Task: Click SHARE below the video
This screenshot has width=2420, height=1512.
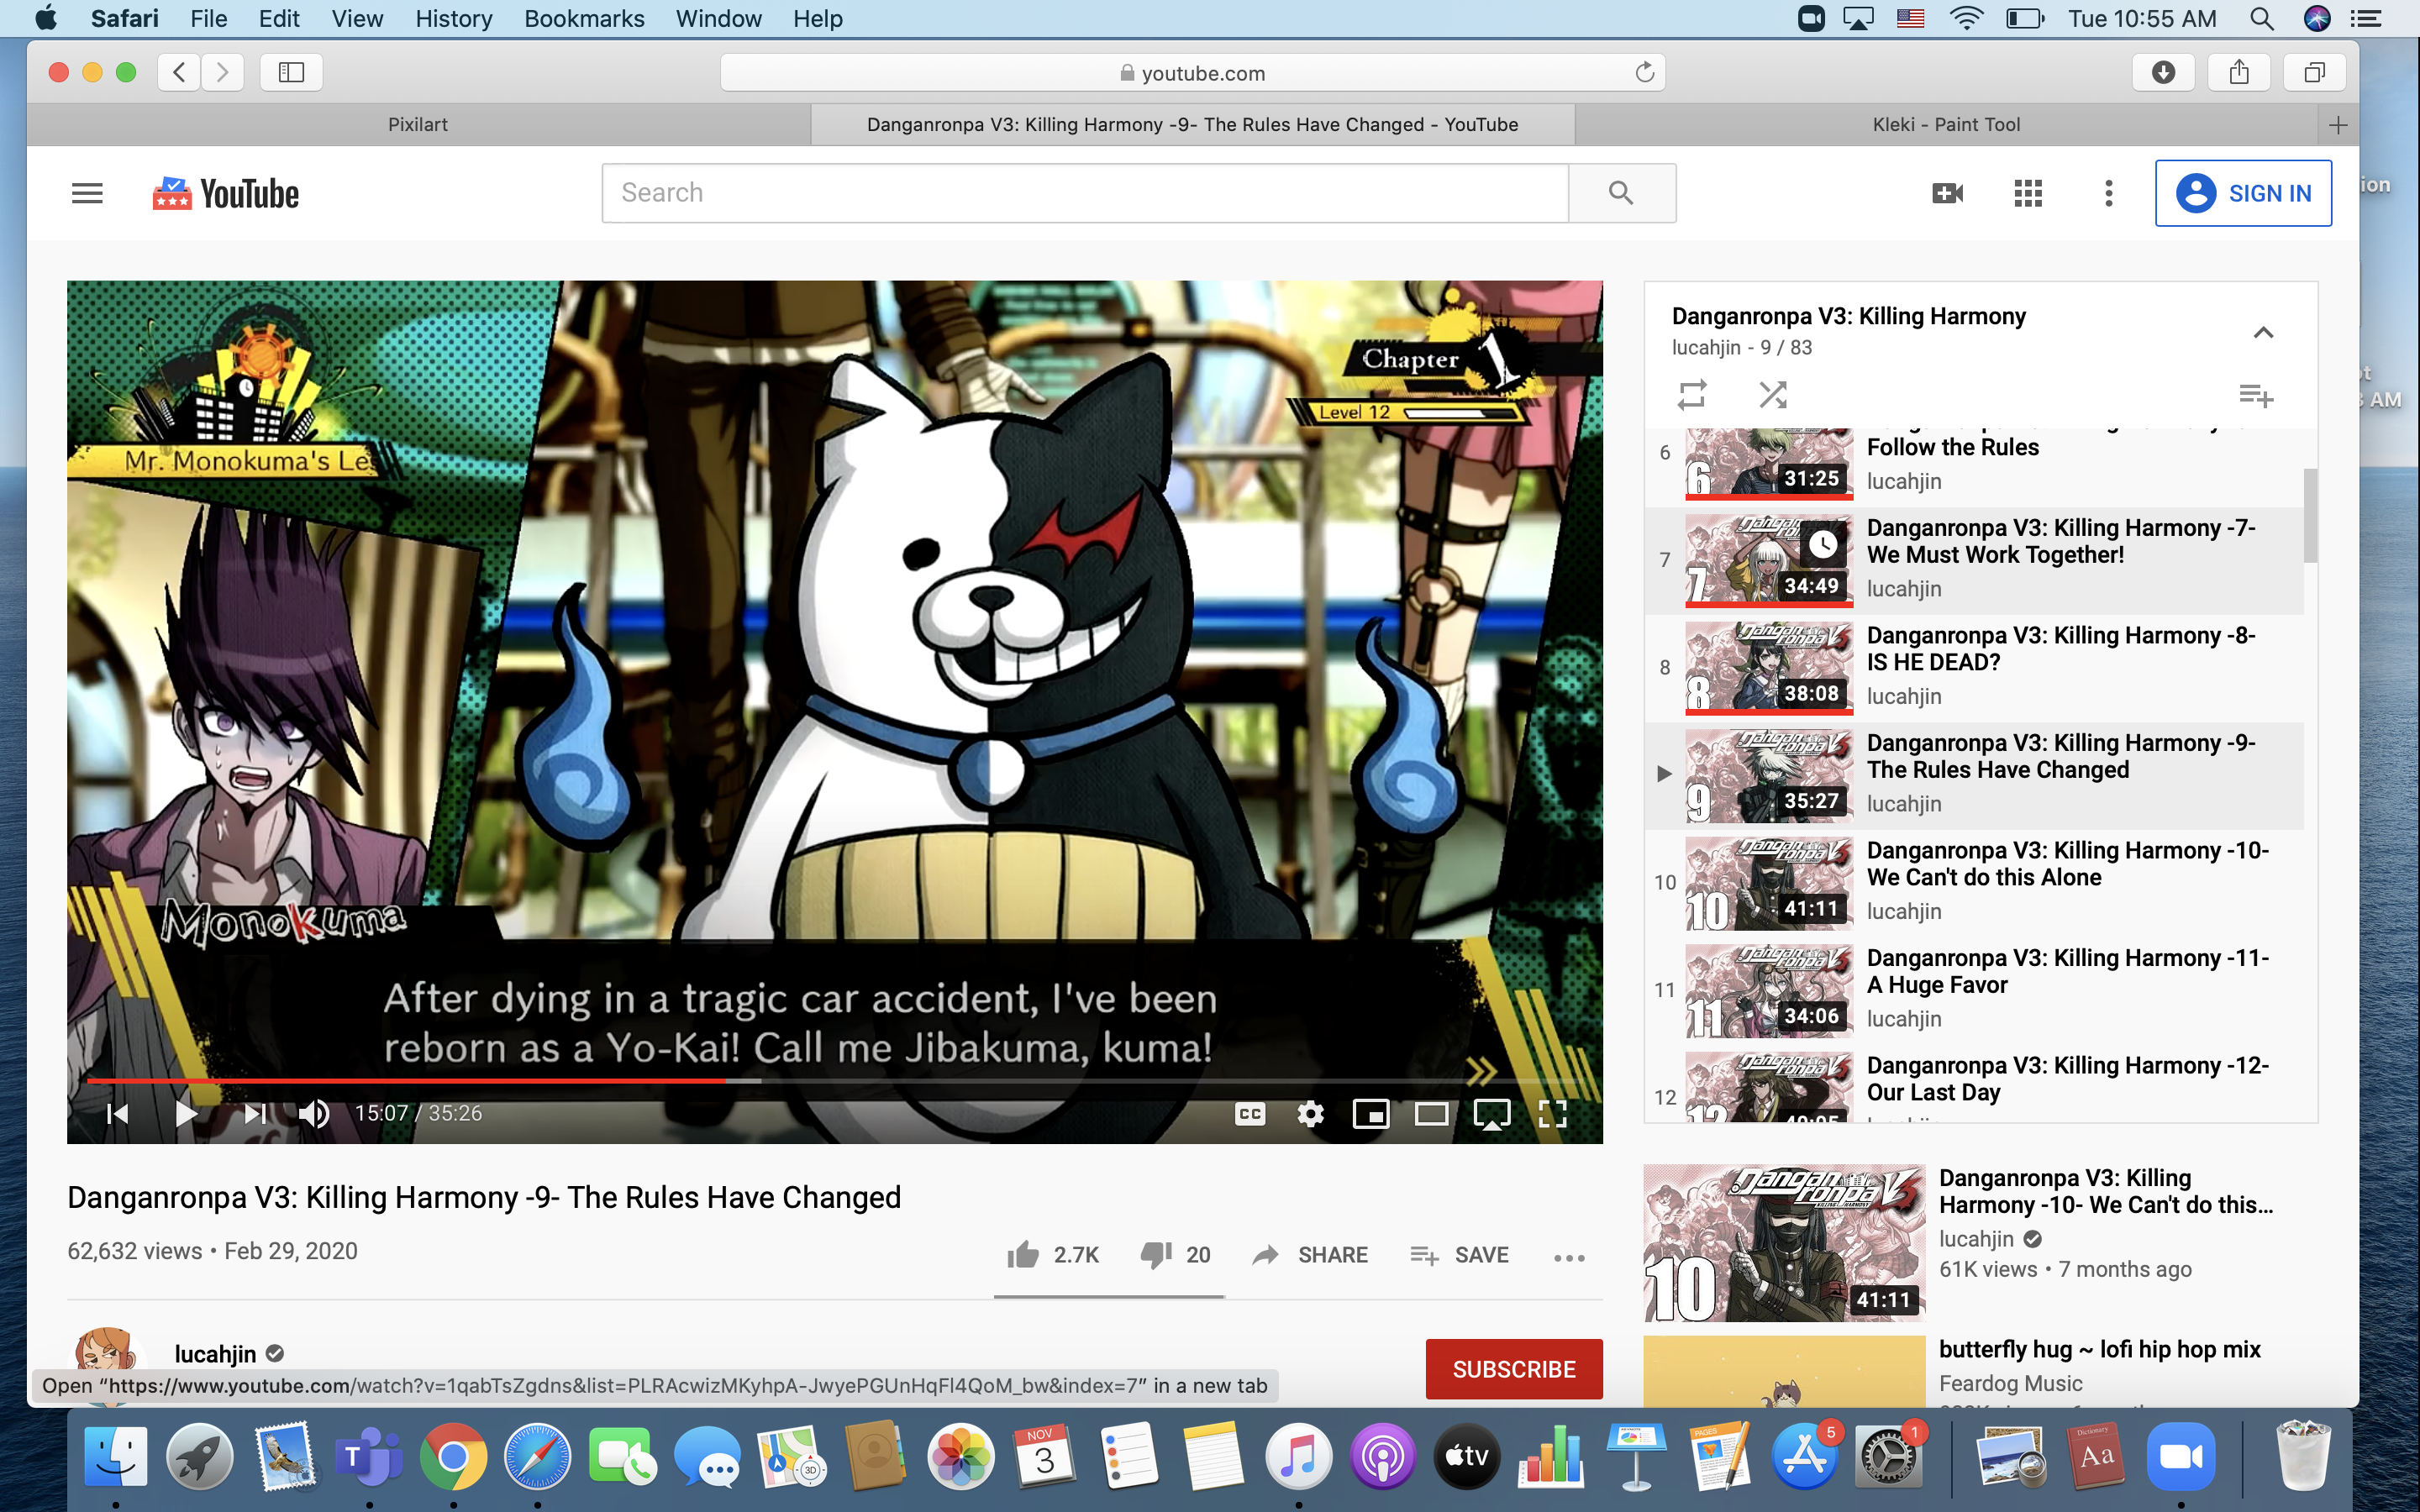Action: [x=1310, y=1255]
